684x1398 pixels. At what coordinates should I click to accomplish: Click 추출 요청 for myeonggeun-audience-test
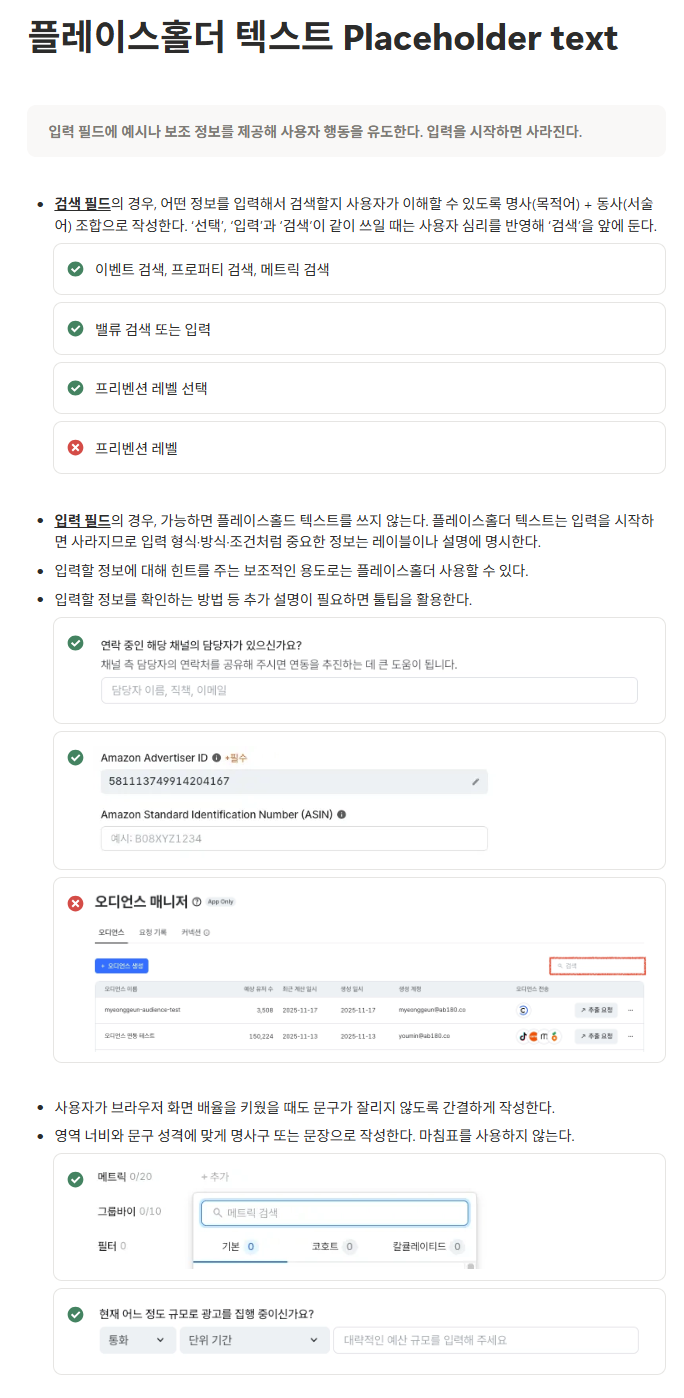tap(596, 1010)
